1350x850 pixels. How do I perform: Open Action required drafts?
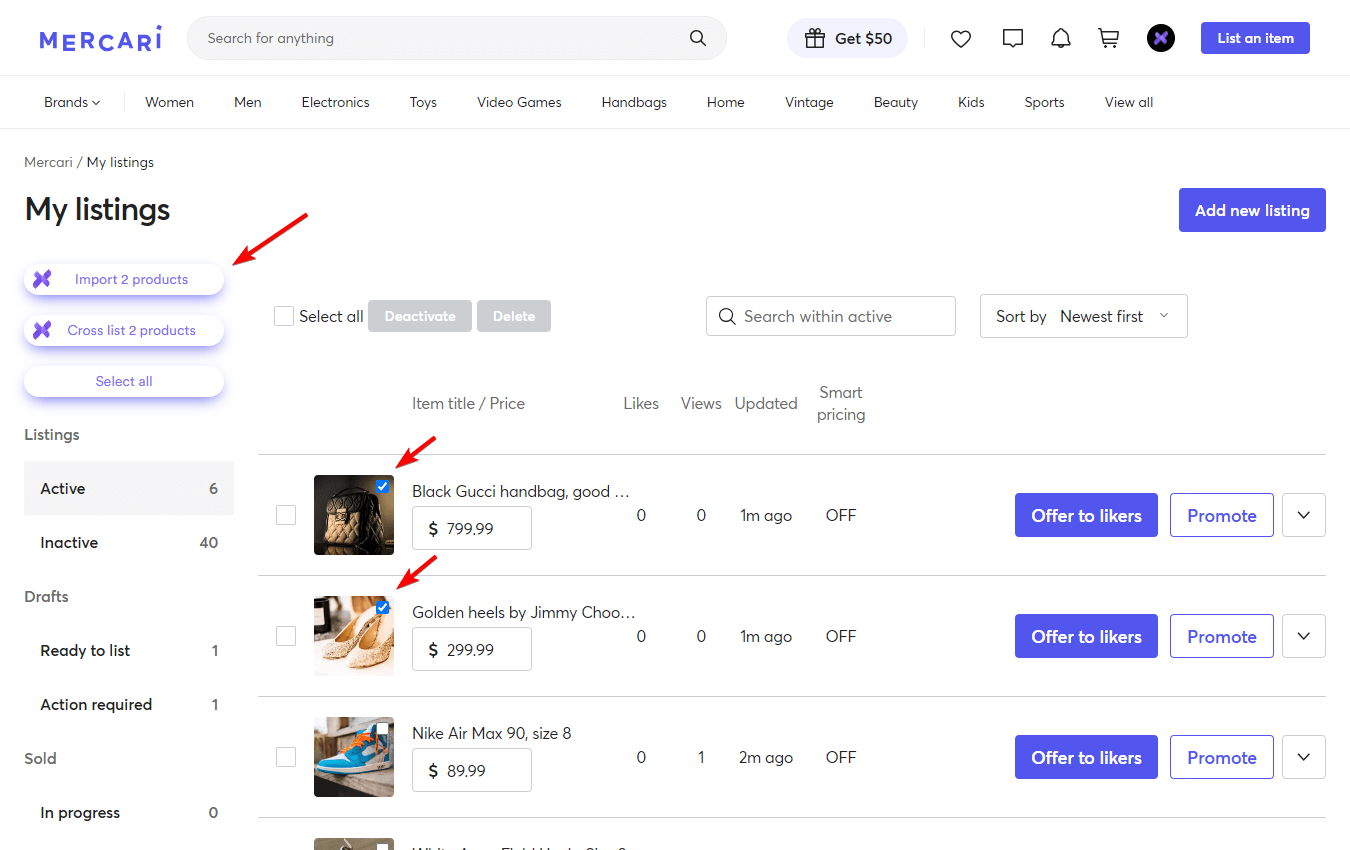click(129, 704)
